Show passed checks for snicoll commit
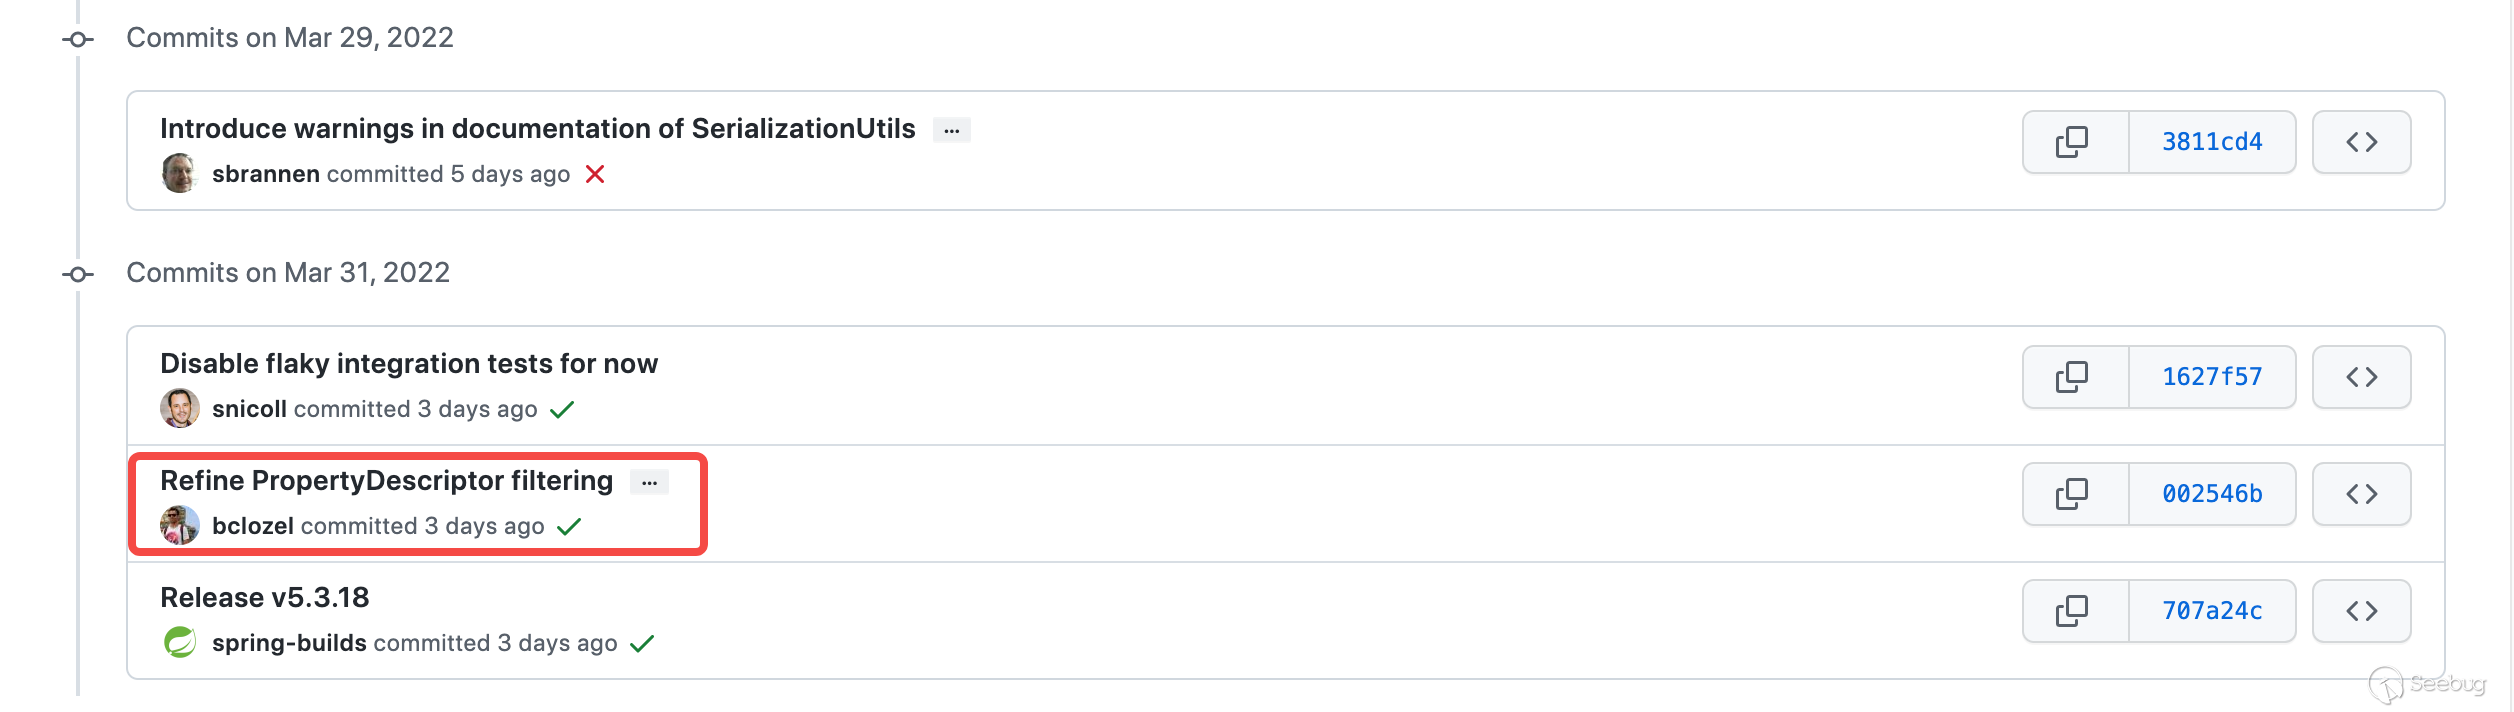Screen dimensions: 2514x712 [x=562, y=409]
